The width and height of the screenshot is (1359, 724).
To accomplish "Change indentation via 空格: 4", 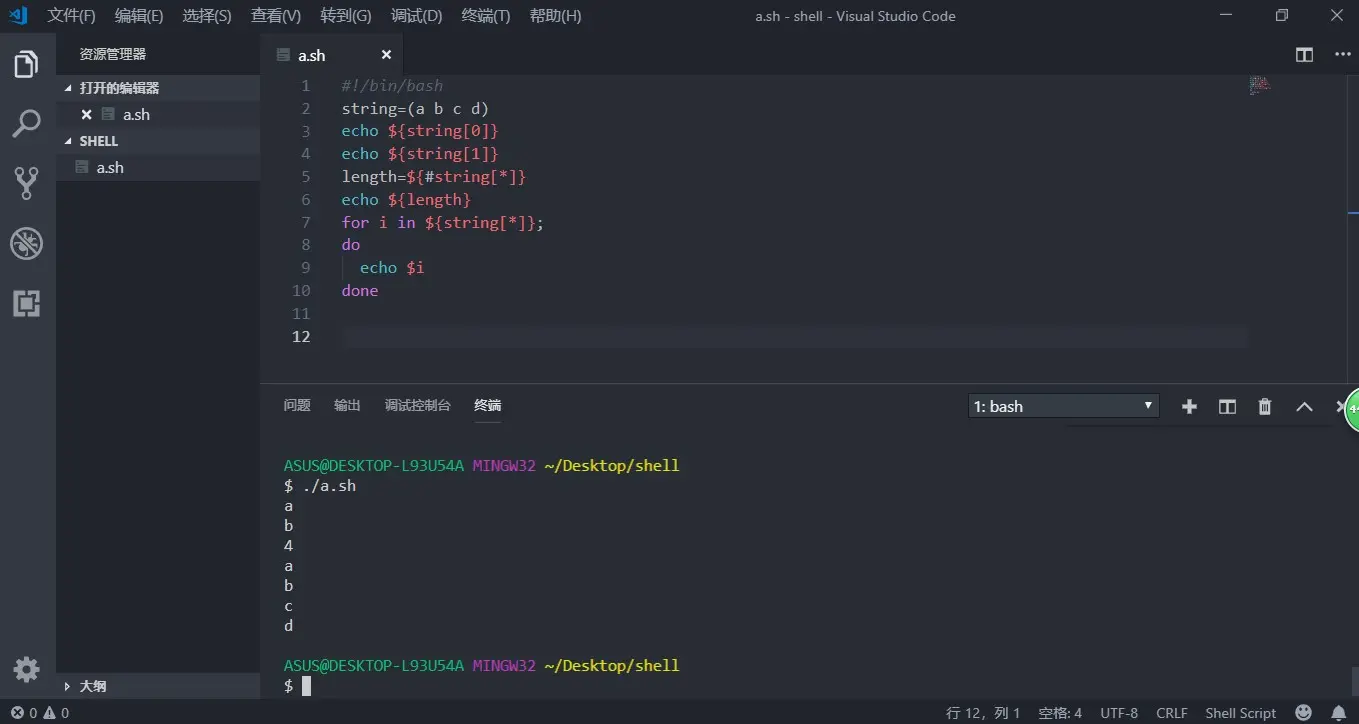I will [x=1060, y=713].
